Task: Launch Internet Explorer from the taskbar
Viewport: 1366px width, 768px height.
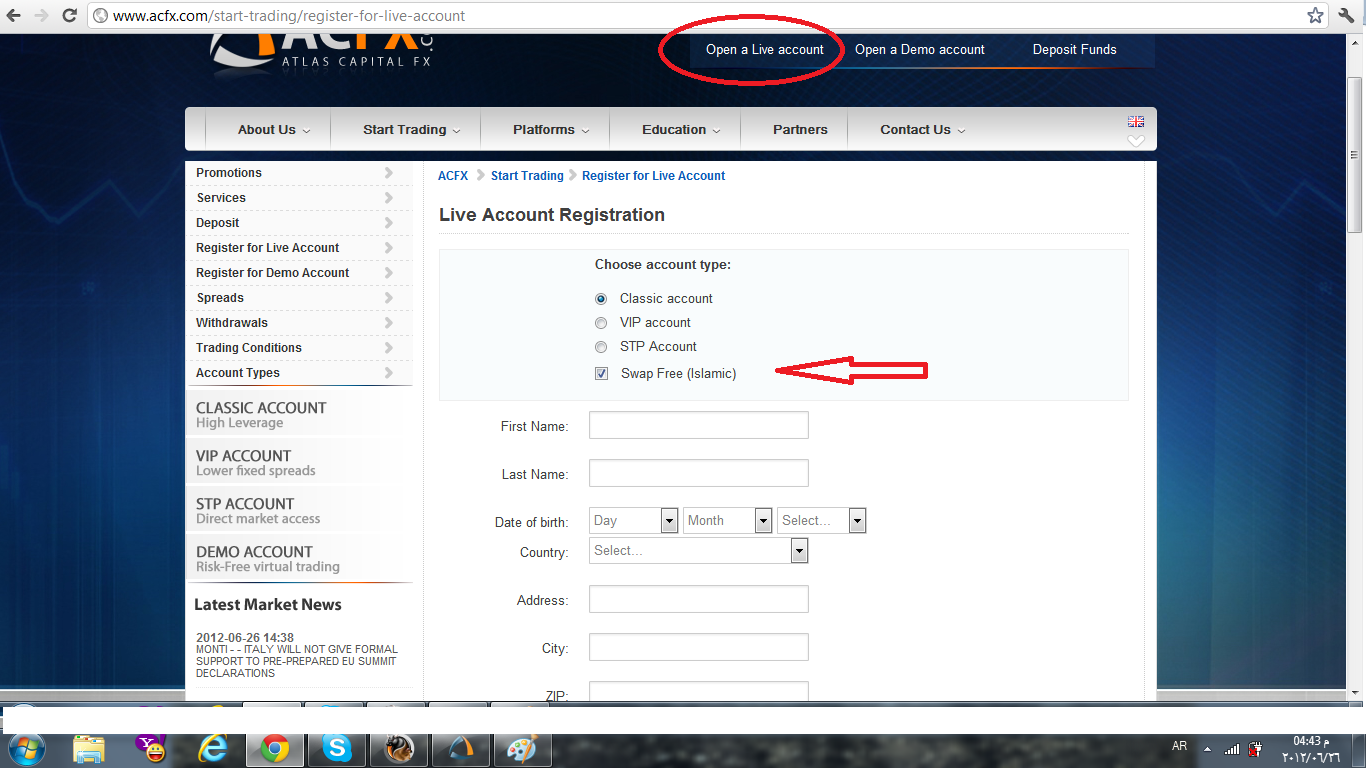Action: tap(213, 748)
